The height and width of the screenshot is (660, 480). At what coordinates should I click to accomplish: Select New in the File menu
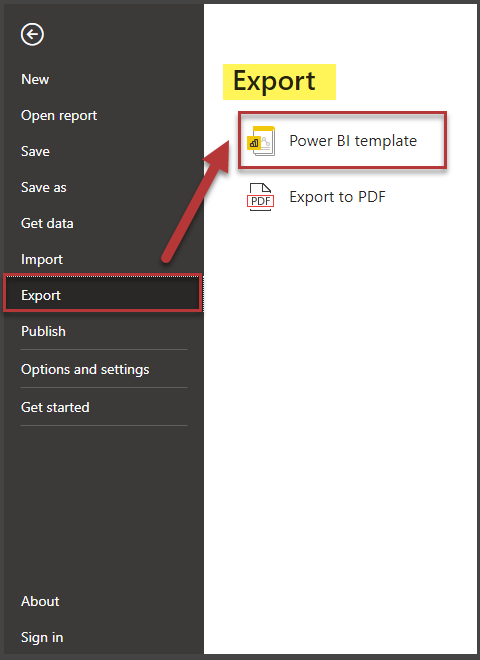pyautogui.click(x=35, y=79)
